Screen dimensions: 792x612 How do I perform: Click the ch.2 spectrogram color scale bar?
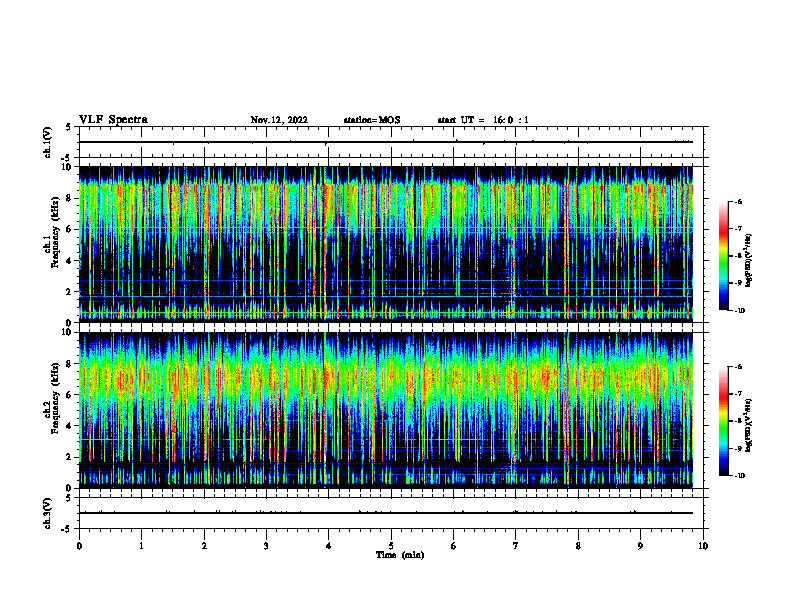723,421
